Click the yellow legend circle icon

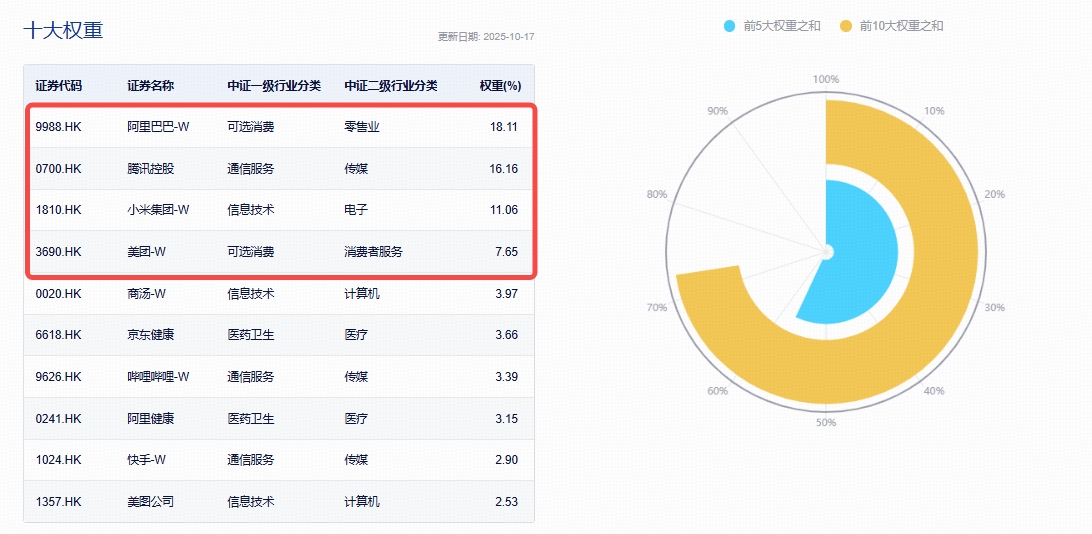pos(845,26)
